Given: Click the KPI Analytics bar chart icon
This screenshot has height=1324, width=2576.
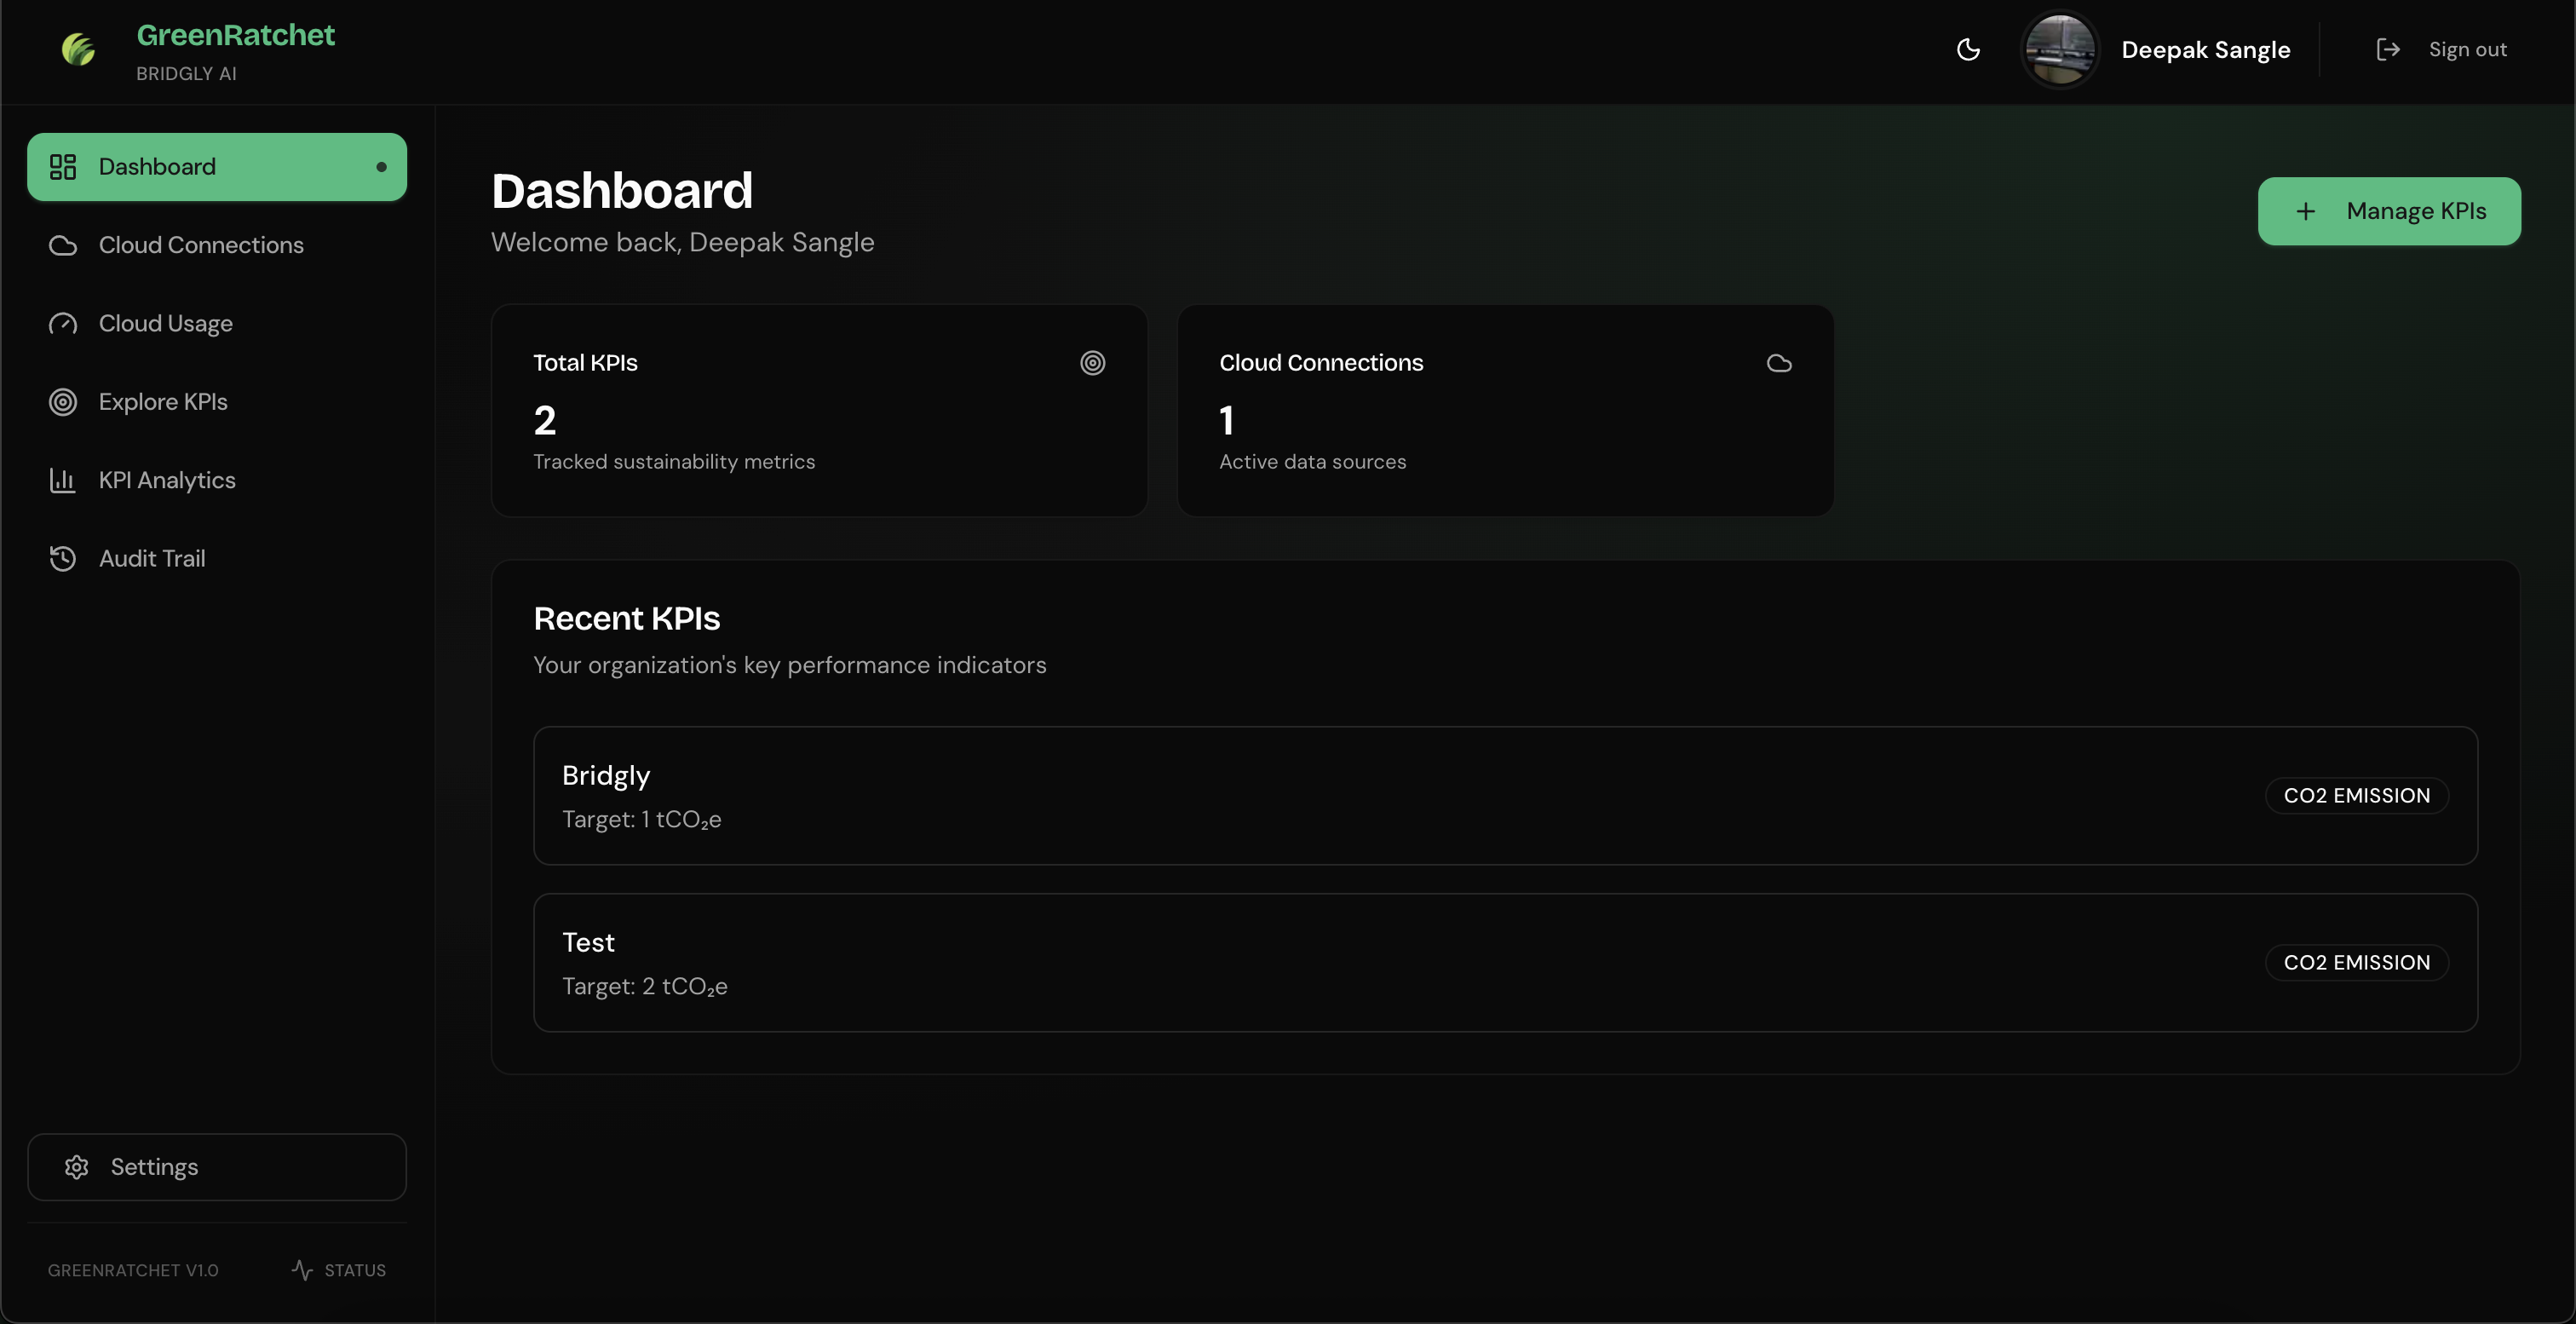Looking at the screenshot, I should [x=63, y=480].
